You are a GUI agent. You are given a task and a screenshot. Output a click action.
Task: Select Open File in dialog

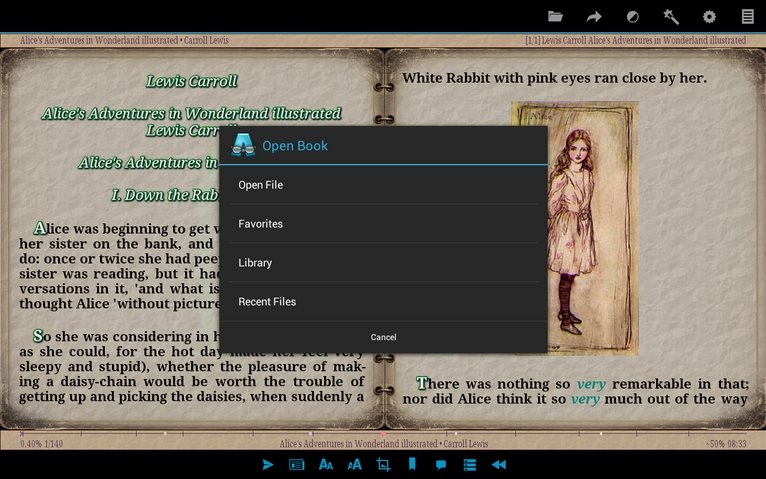(383, 185)
